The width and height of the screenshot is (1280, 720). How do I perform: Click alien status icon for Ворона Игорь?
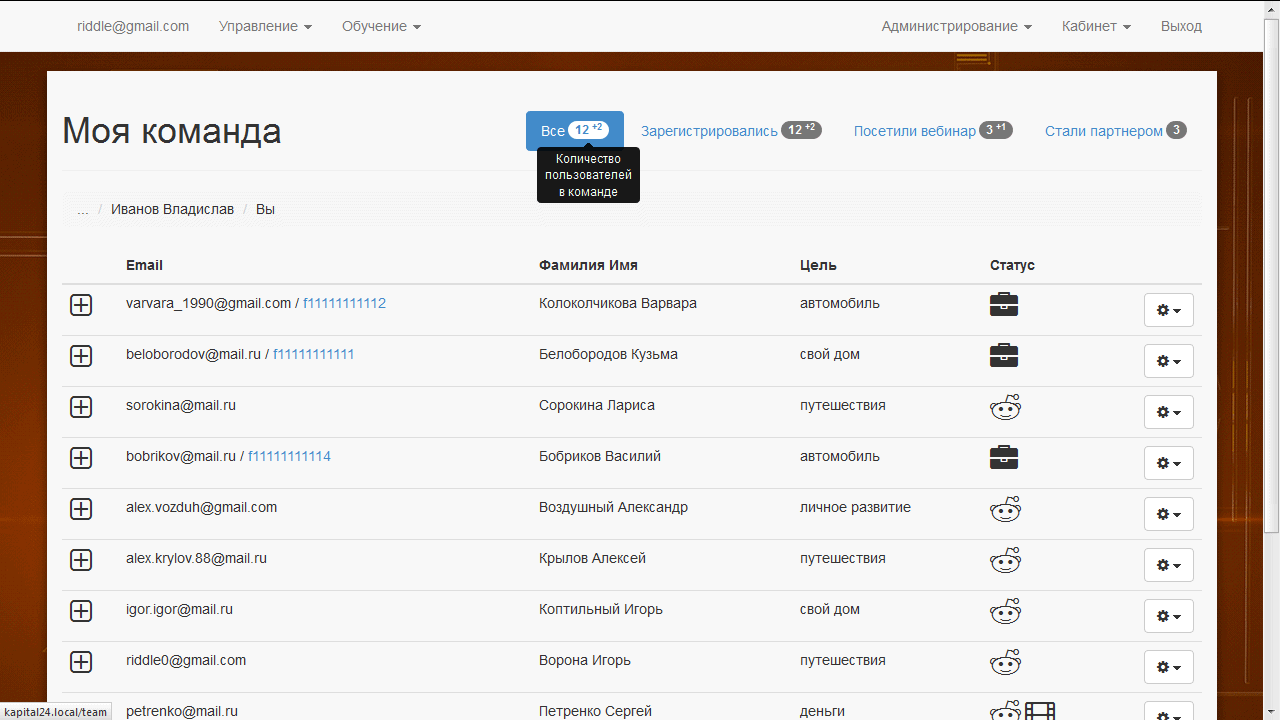click(x=1005, y=662)
